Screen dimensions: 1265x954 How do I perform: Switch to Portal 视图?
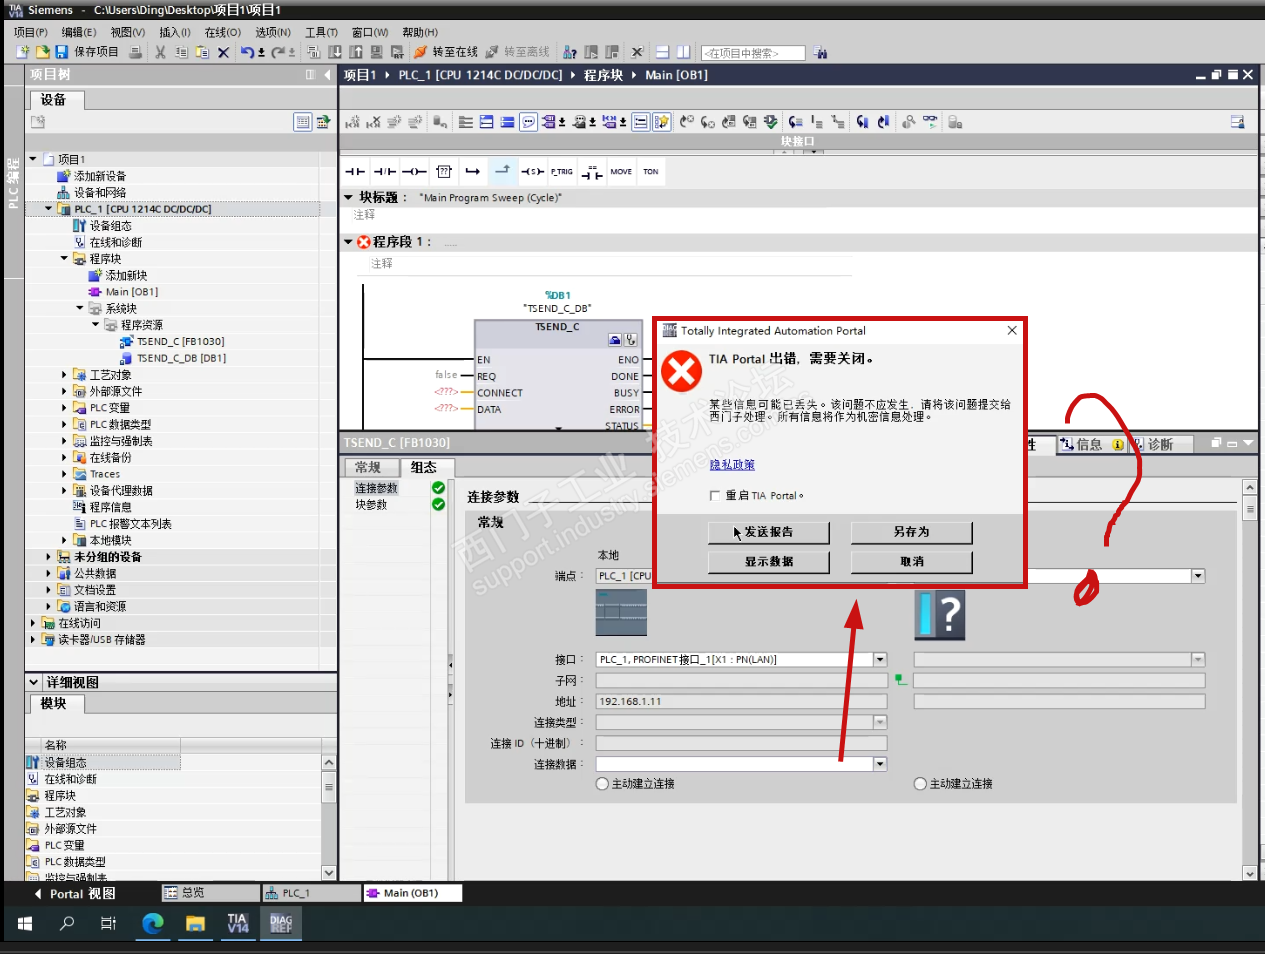(x=75, y=894)
